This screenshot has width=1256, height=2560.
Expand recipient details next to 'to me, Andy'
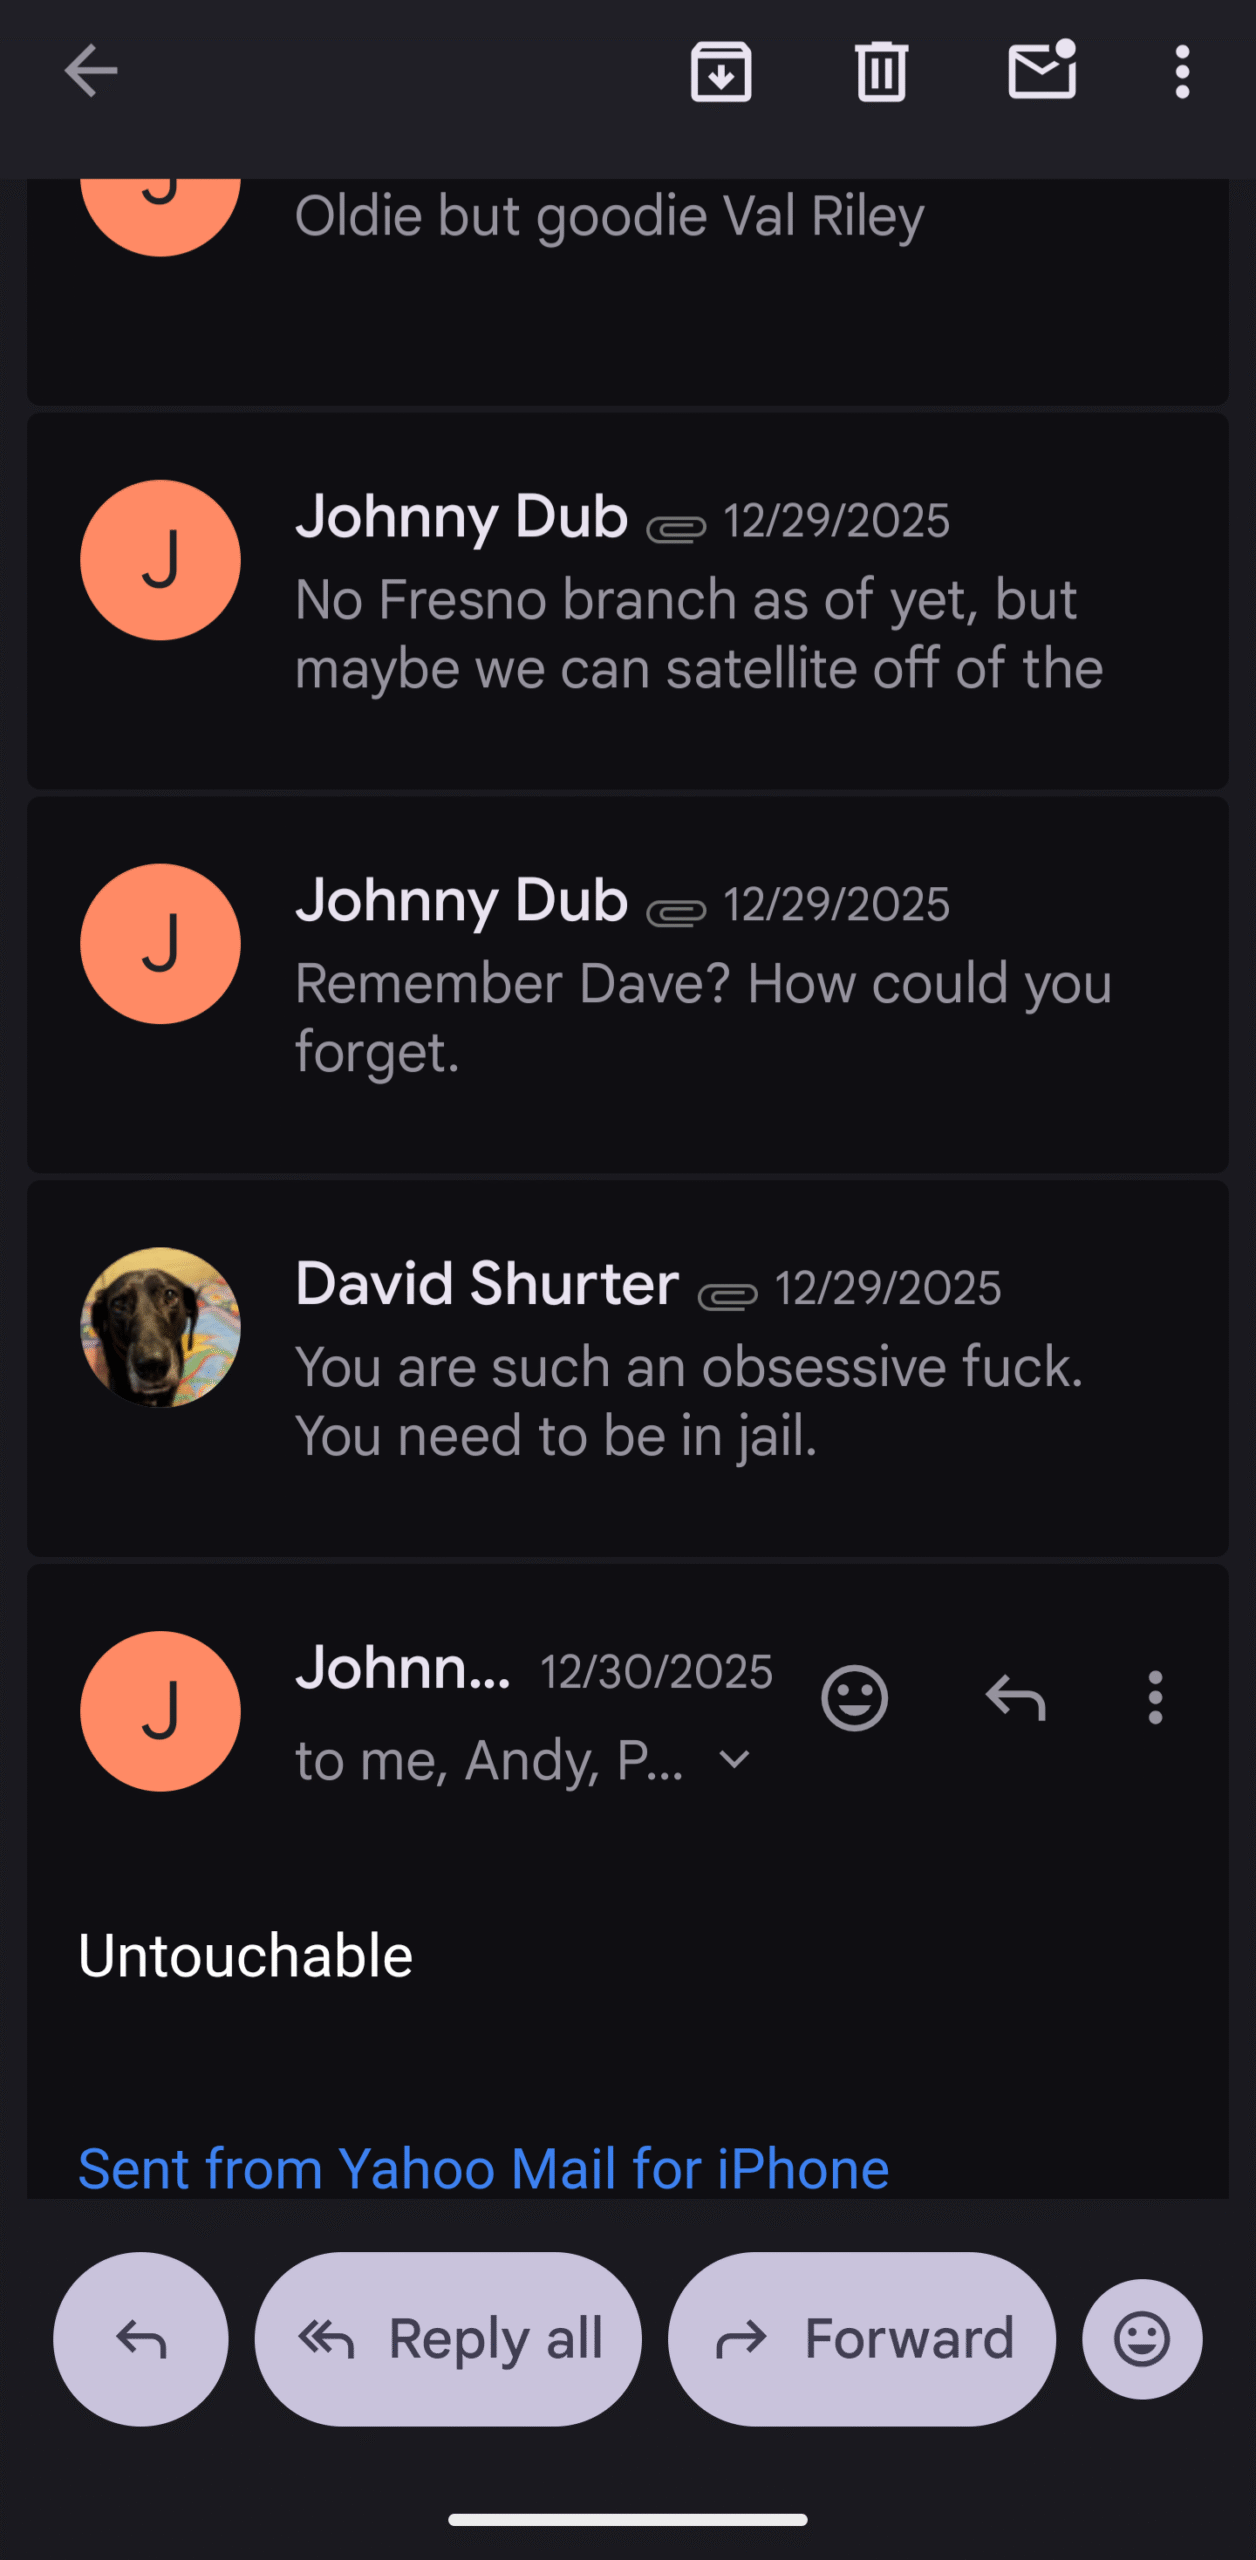click(x=735, y=1759)
